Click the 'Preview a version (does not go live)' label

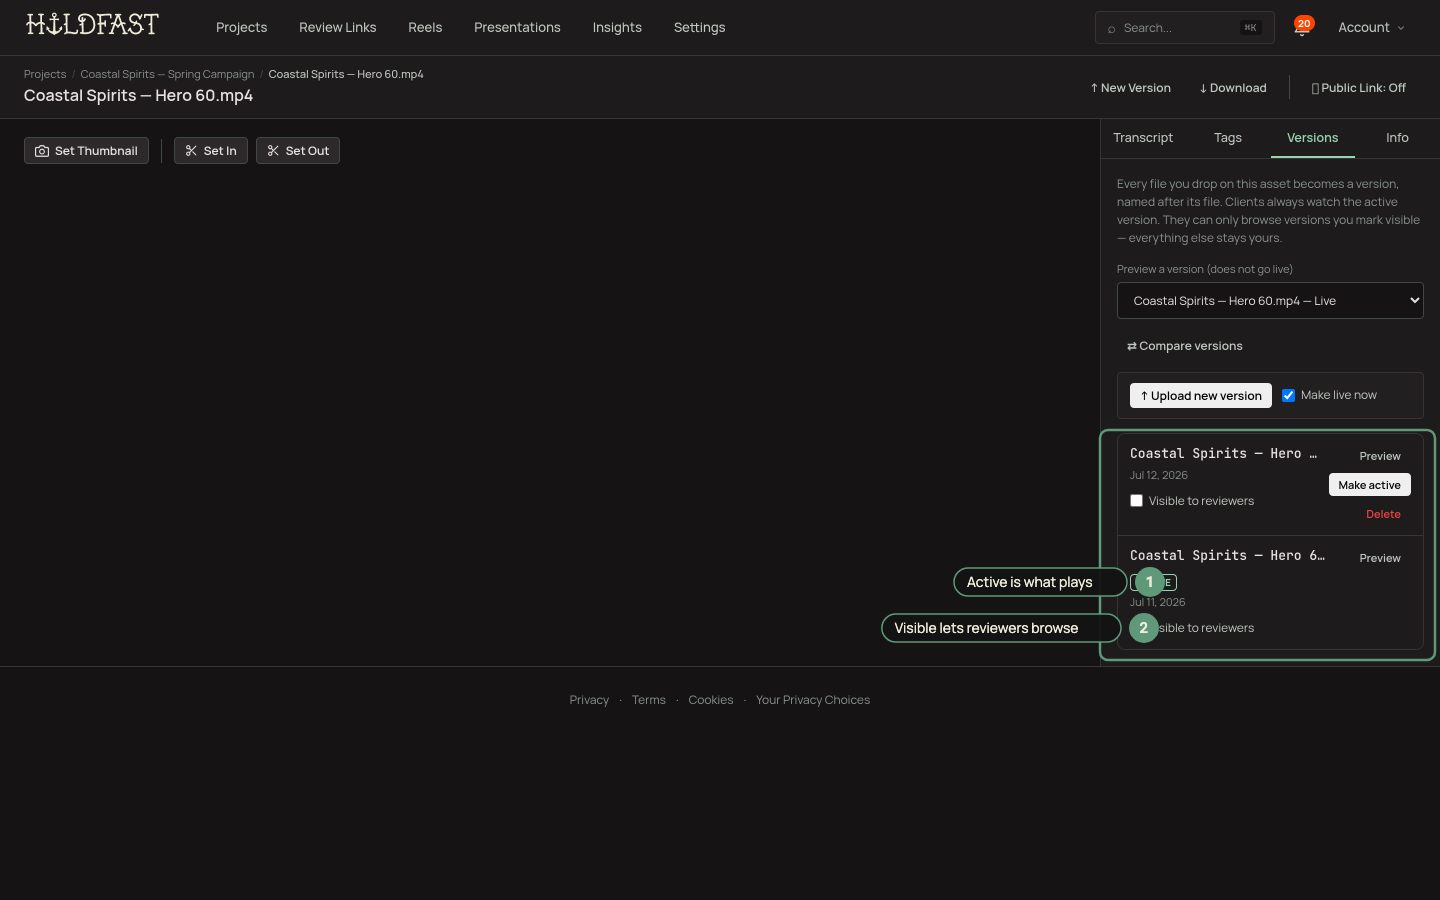pos(1205,269)
